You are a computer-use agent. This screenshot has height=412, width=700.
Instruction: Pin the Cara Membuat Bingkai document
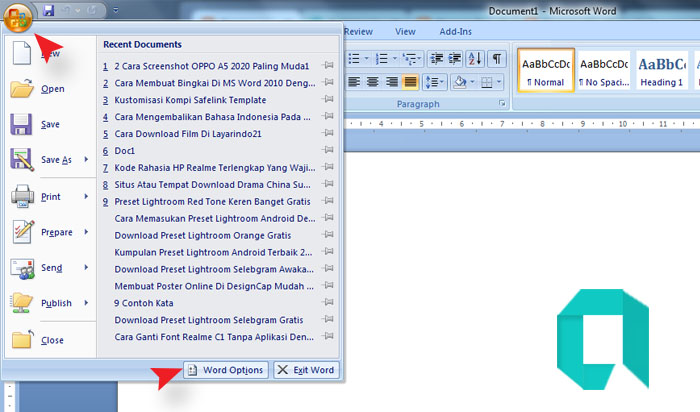tap(328, 82)
